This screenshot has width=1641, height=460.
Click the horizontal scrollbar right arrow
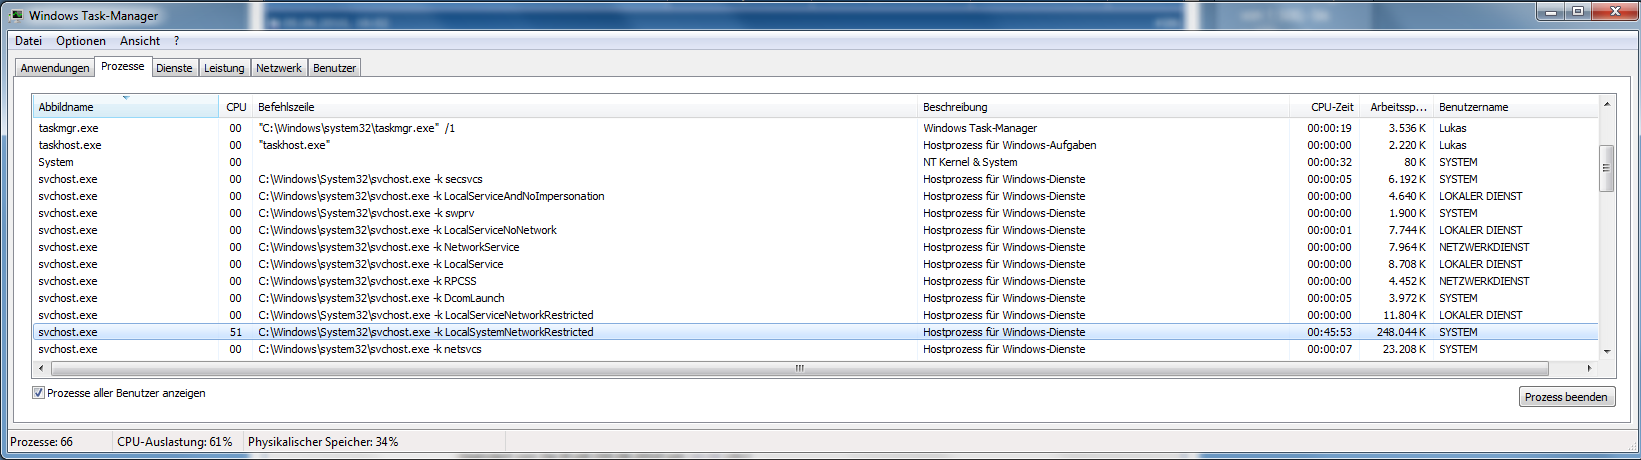[x=1589, y=368]
